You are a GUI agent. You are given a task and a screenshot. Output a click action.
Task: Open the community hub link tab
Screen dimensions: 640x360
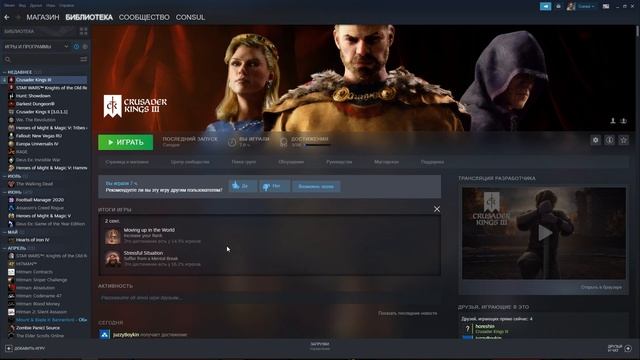point(190,162)
